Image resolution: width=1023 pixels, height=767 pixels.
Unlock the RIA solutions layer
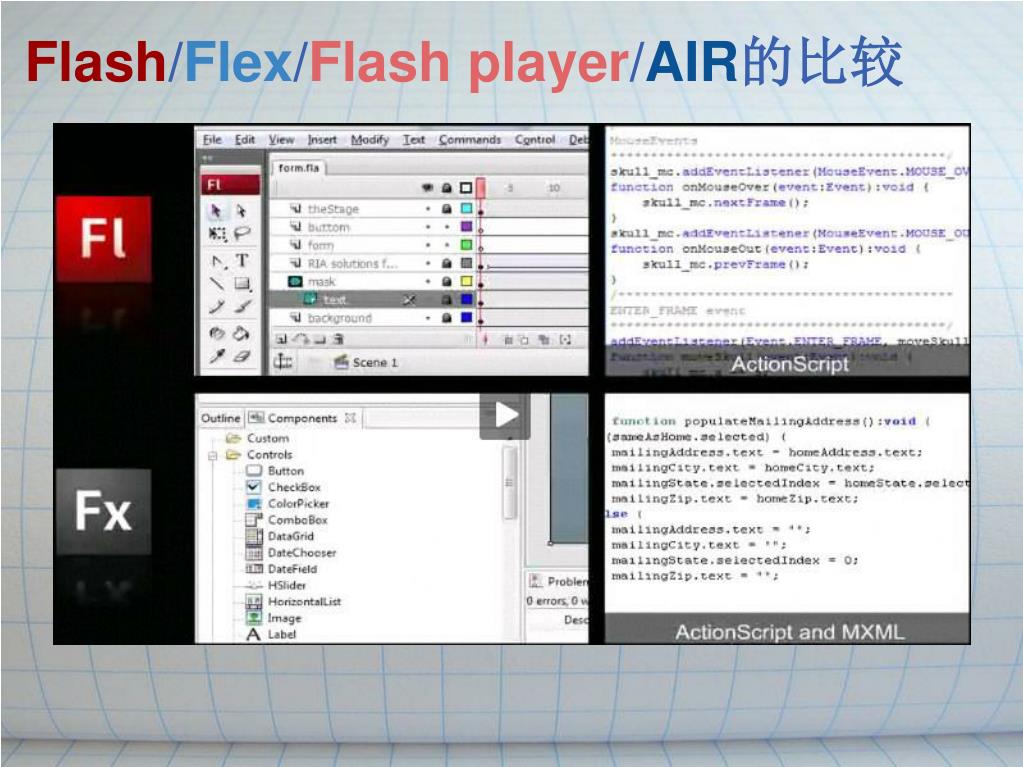click(447, 263)
